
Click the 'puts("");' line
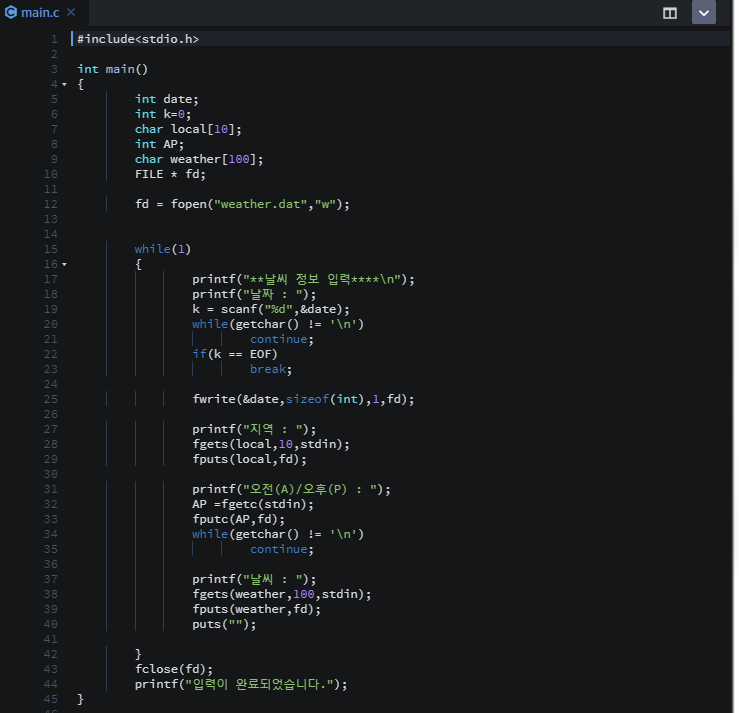(224, 624)
